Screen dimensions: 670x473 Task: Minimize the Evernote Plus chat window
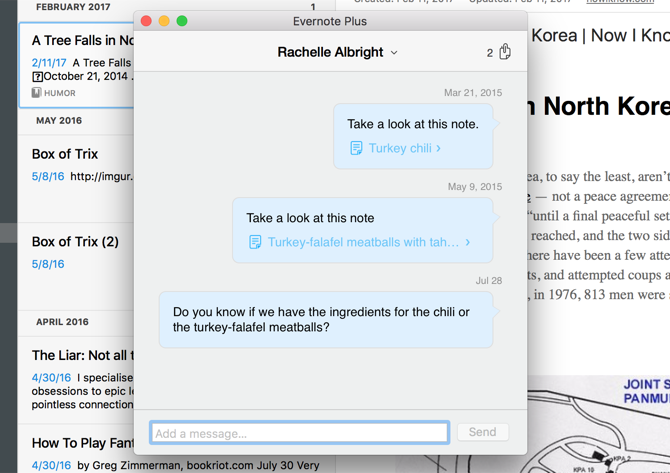click(164, 21)
